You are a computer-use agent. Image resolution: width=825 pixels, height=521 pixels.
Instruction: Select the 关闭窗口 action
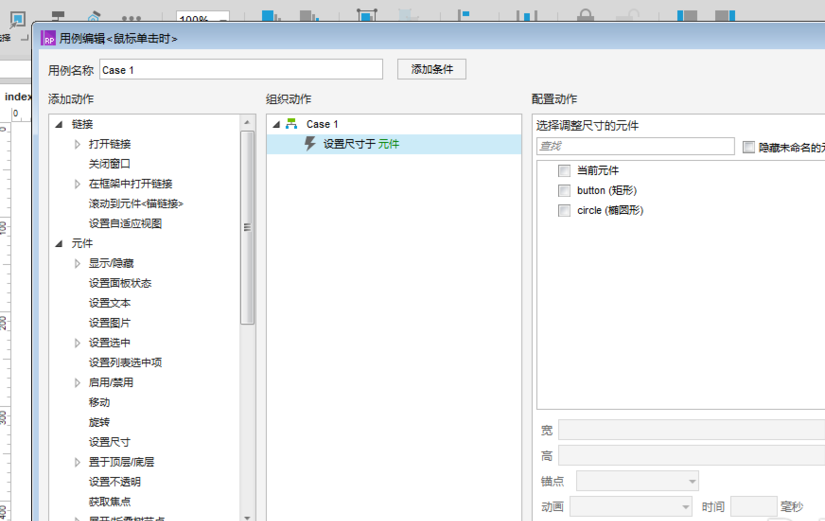[x=109, y=164]
